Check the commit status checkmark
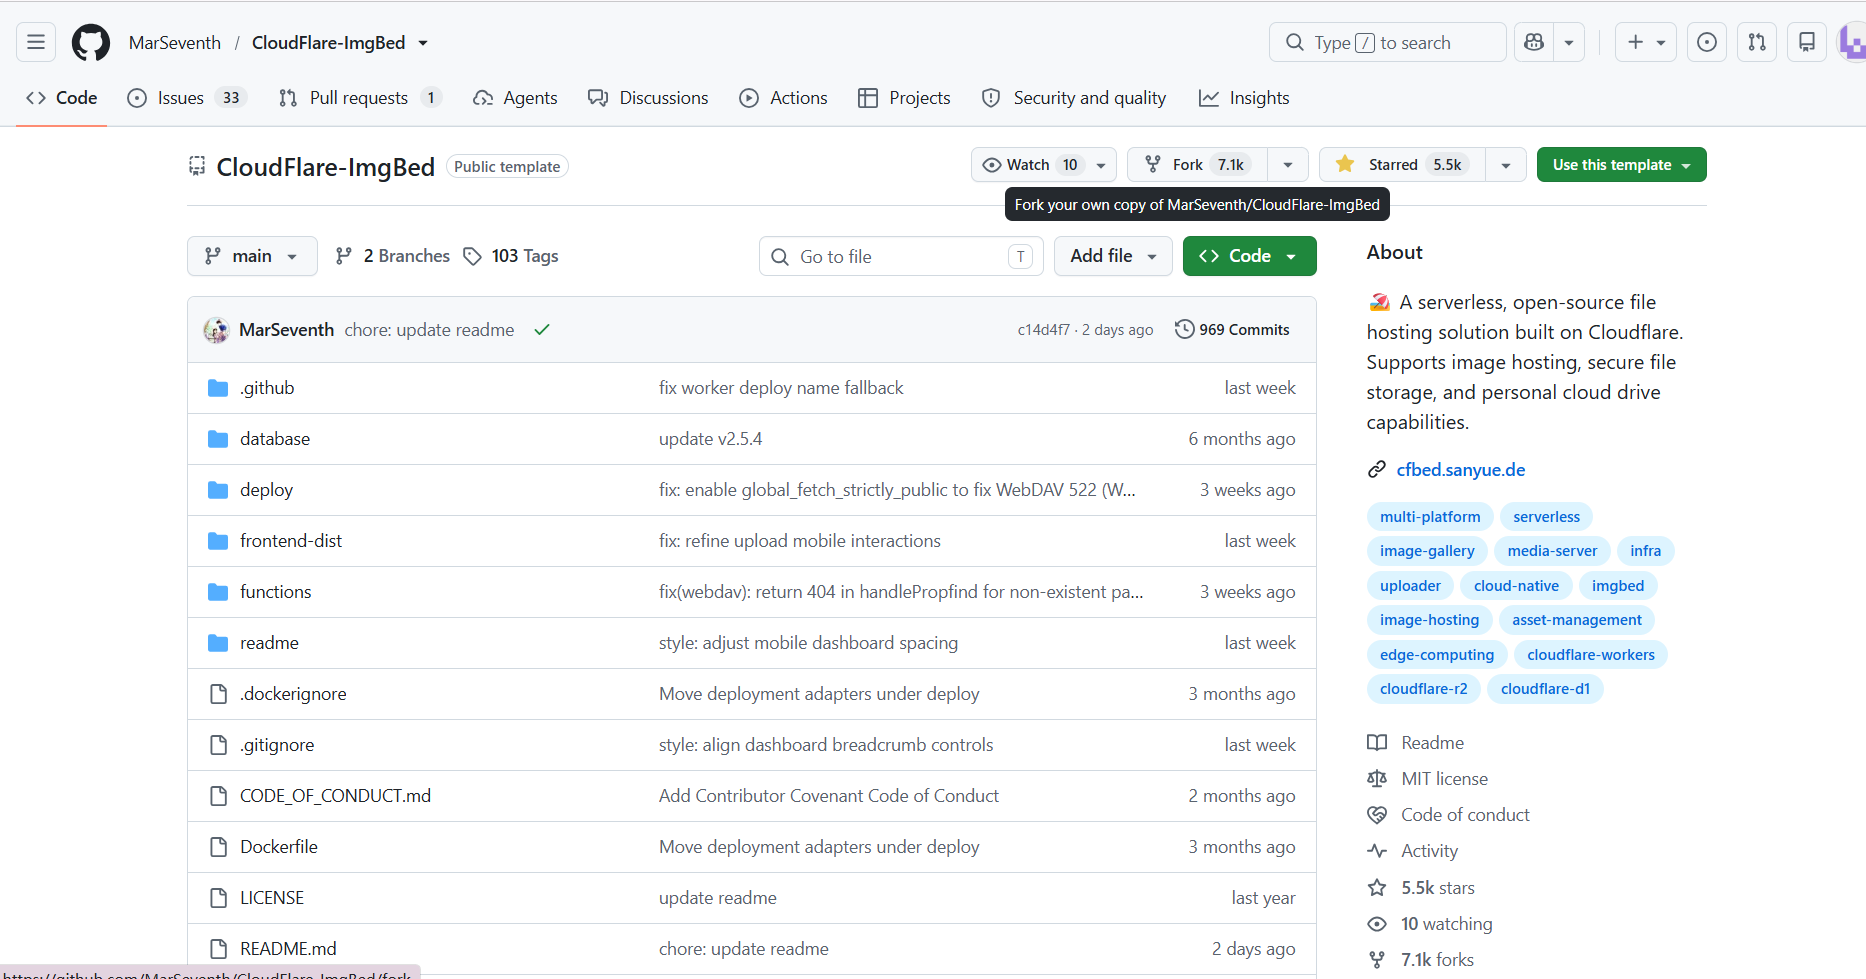This screenshot has height=979, width=1866. pos(542,330)
